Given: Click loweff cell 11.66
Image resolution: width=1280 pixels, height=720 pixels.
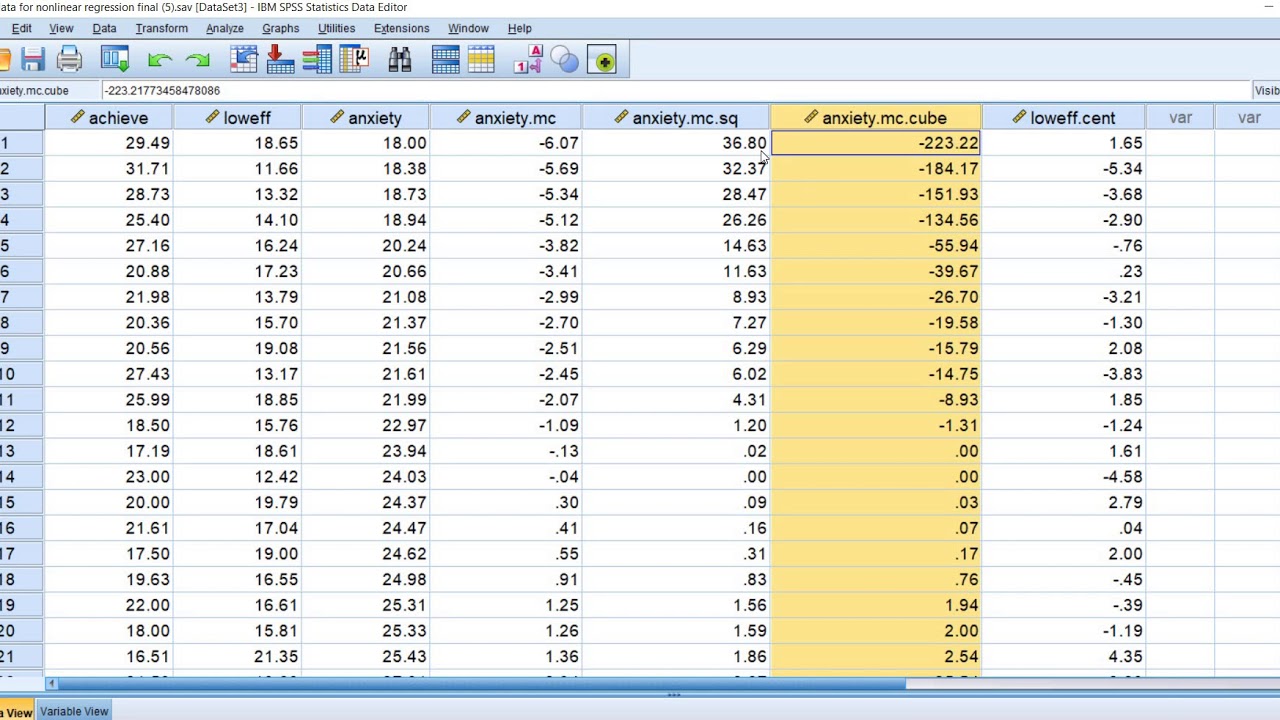Looking at the screenshot, I should pyautogui.click(x=237, y=169).
